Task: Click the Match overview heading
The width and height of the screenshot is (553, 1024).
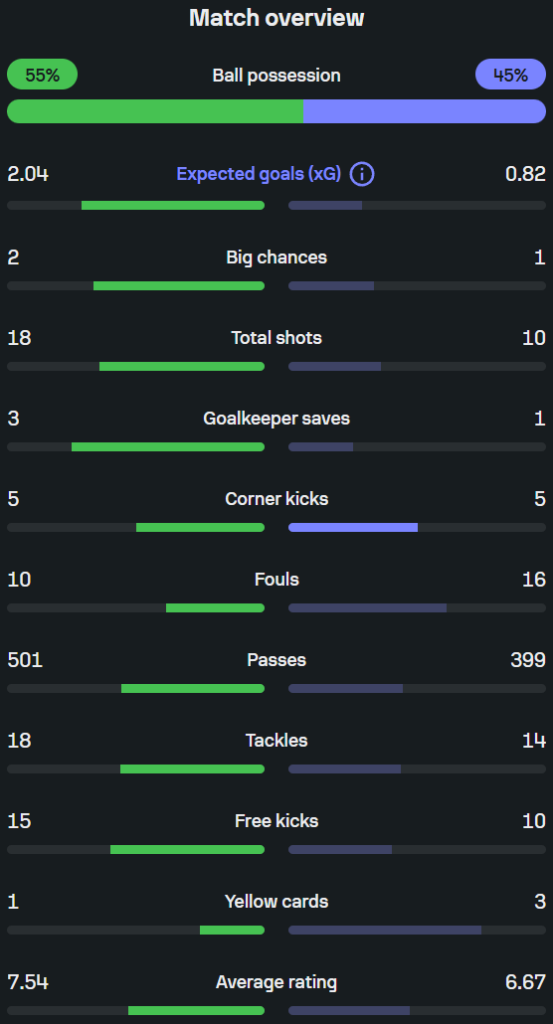Action: [277, 18]
